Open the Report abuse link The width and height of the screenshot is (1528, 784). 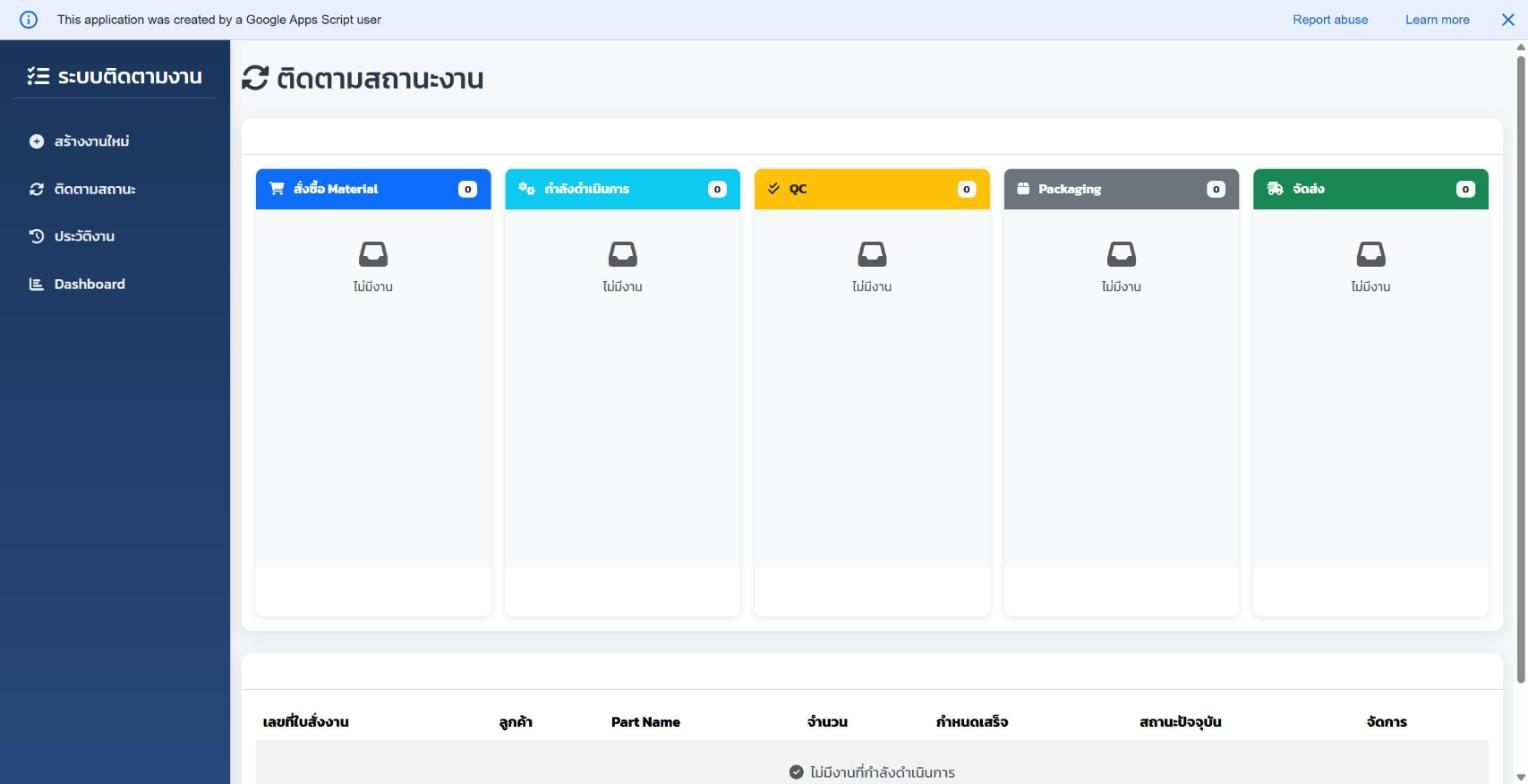(x=1330, y=20)
